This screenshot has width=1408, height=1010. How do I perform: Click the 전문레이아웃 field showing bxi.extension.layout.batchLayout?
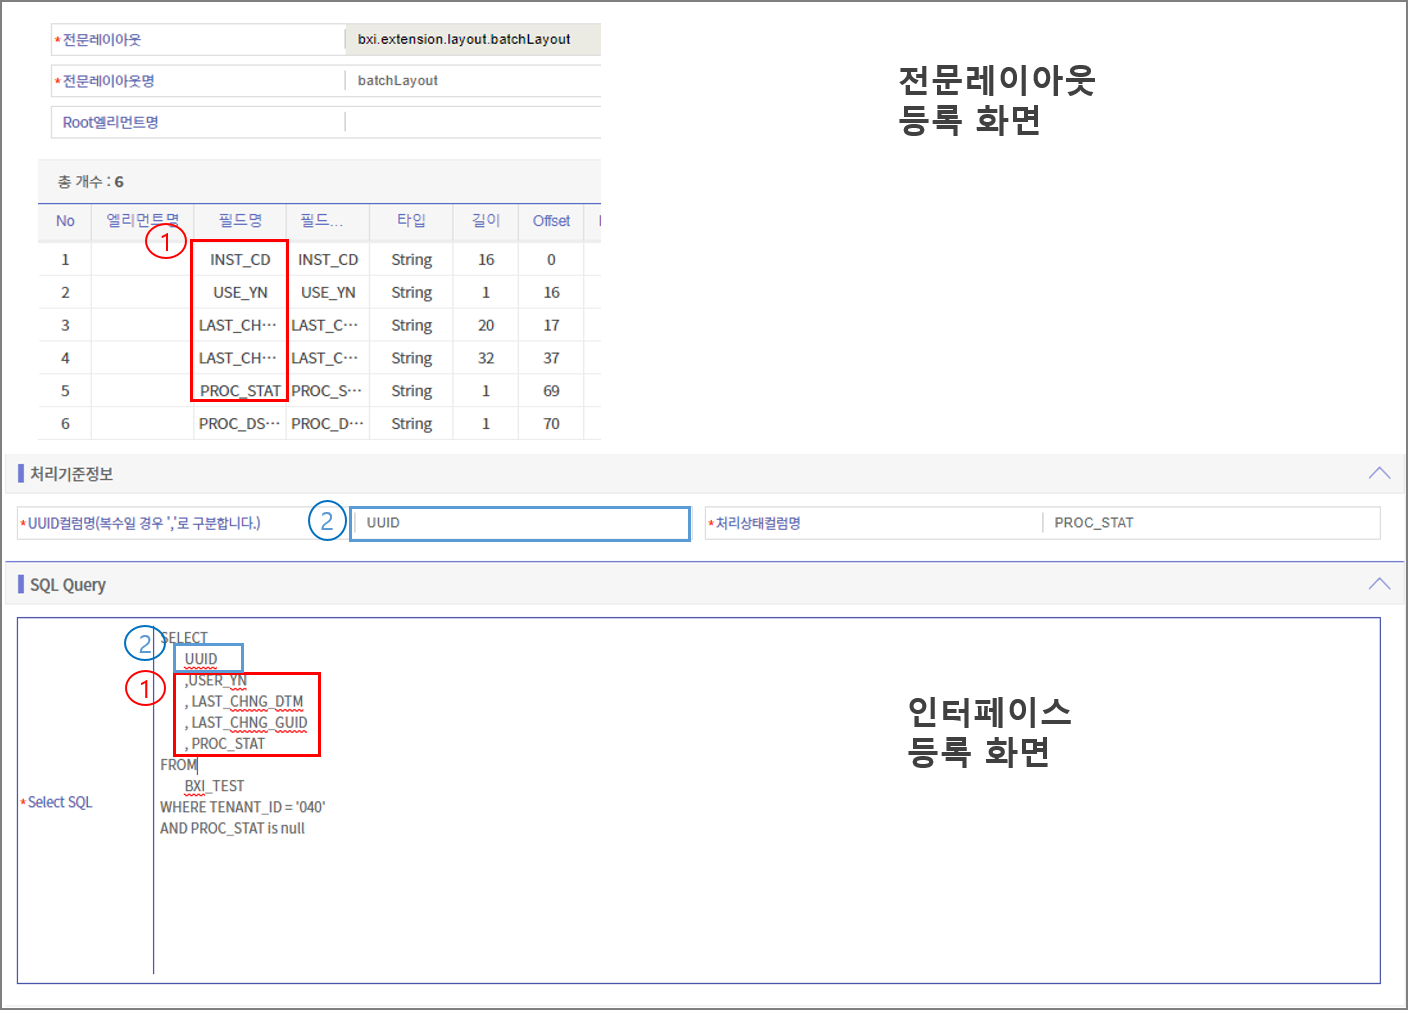(473, 39)
